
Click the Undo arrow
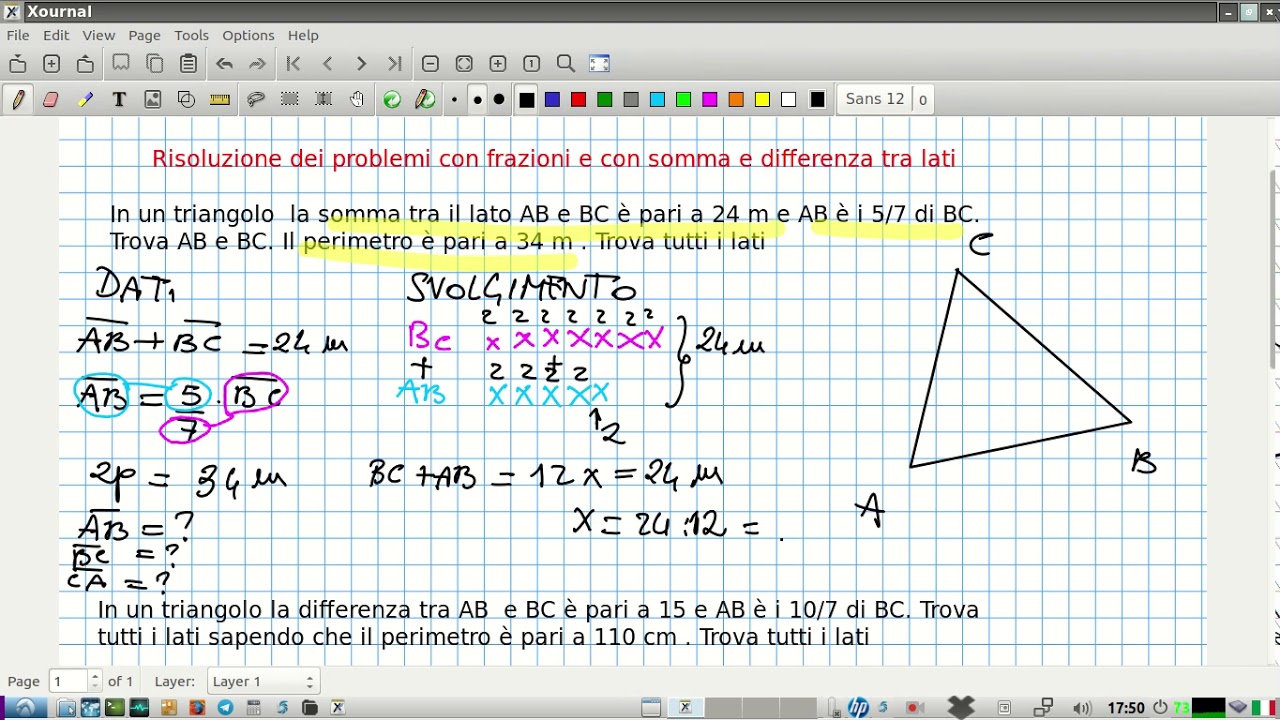click(x=224, y=64)
